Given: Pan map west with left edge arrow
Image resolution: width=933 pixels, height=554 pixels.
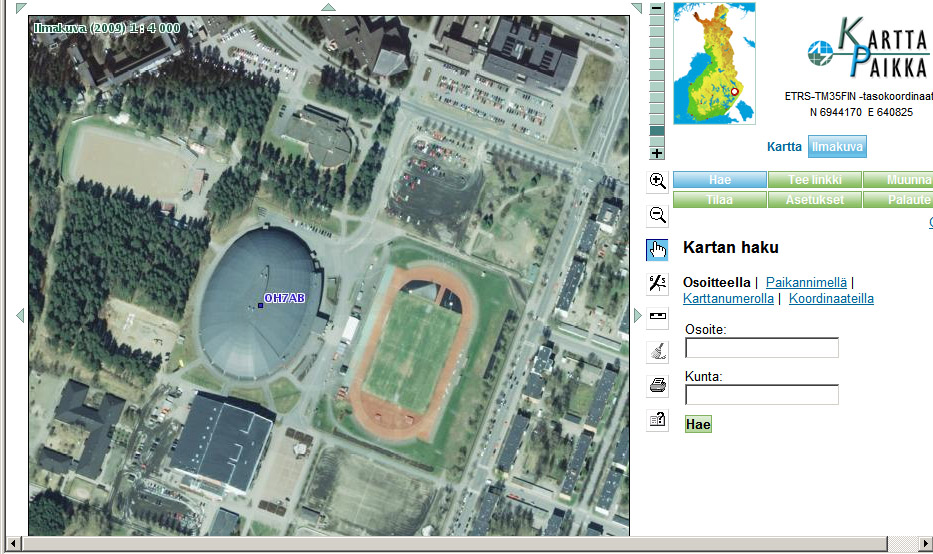Looking at the screenshot, I should (x=19, y=316).
